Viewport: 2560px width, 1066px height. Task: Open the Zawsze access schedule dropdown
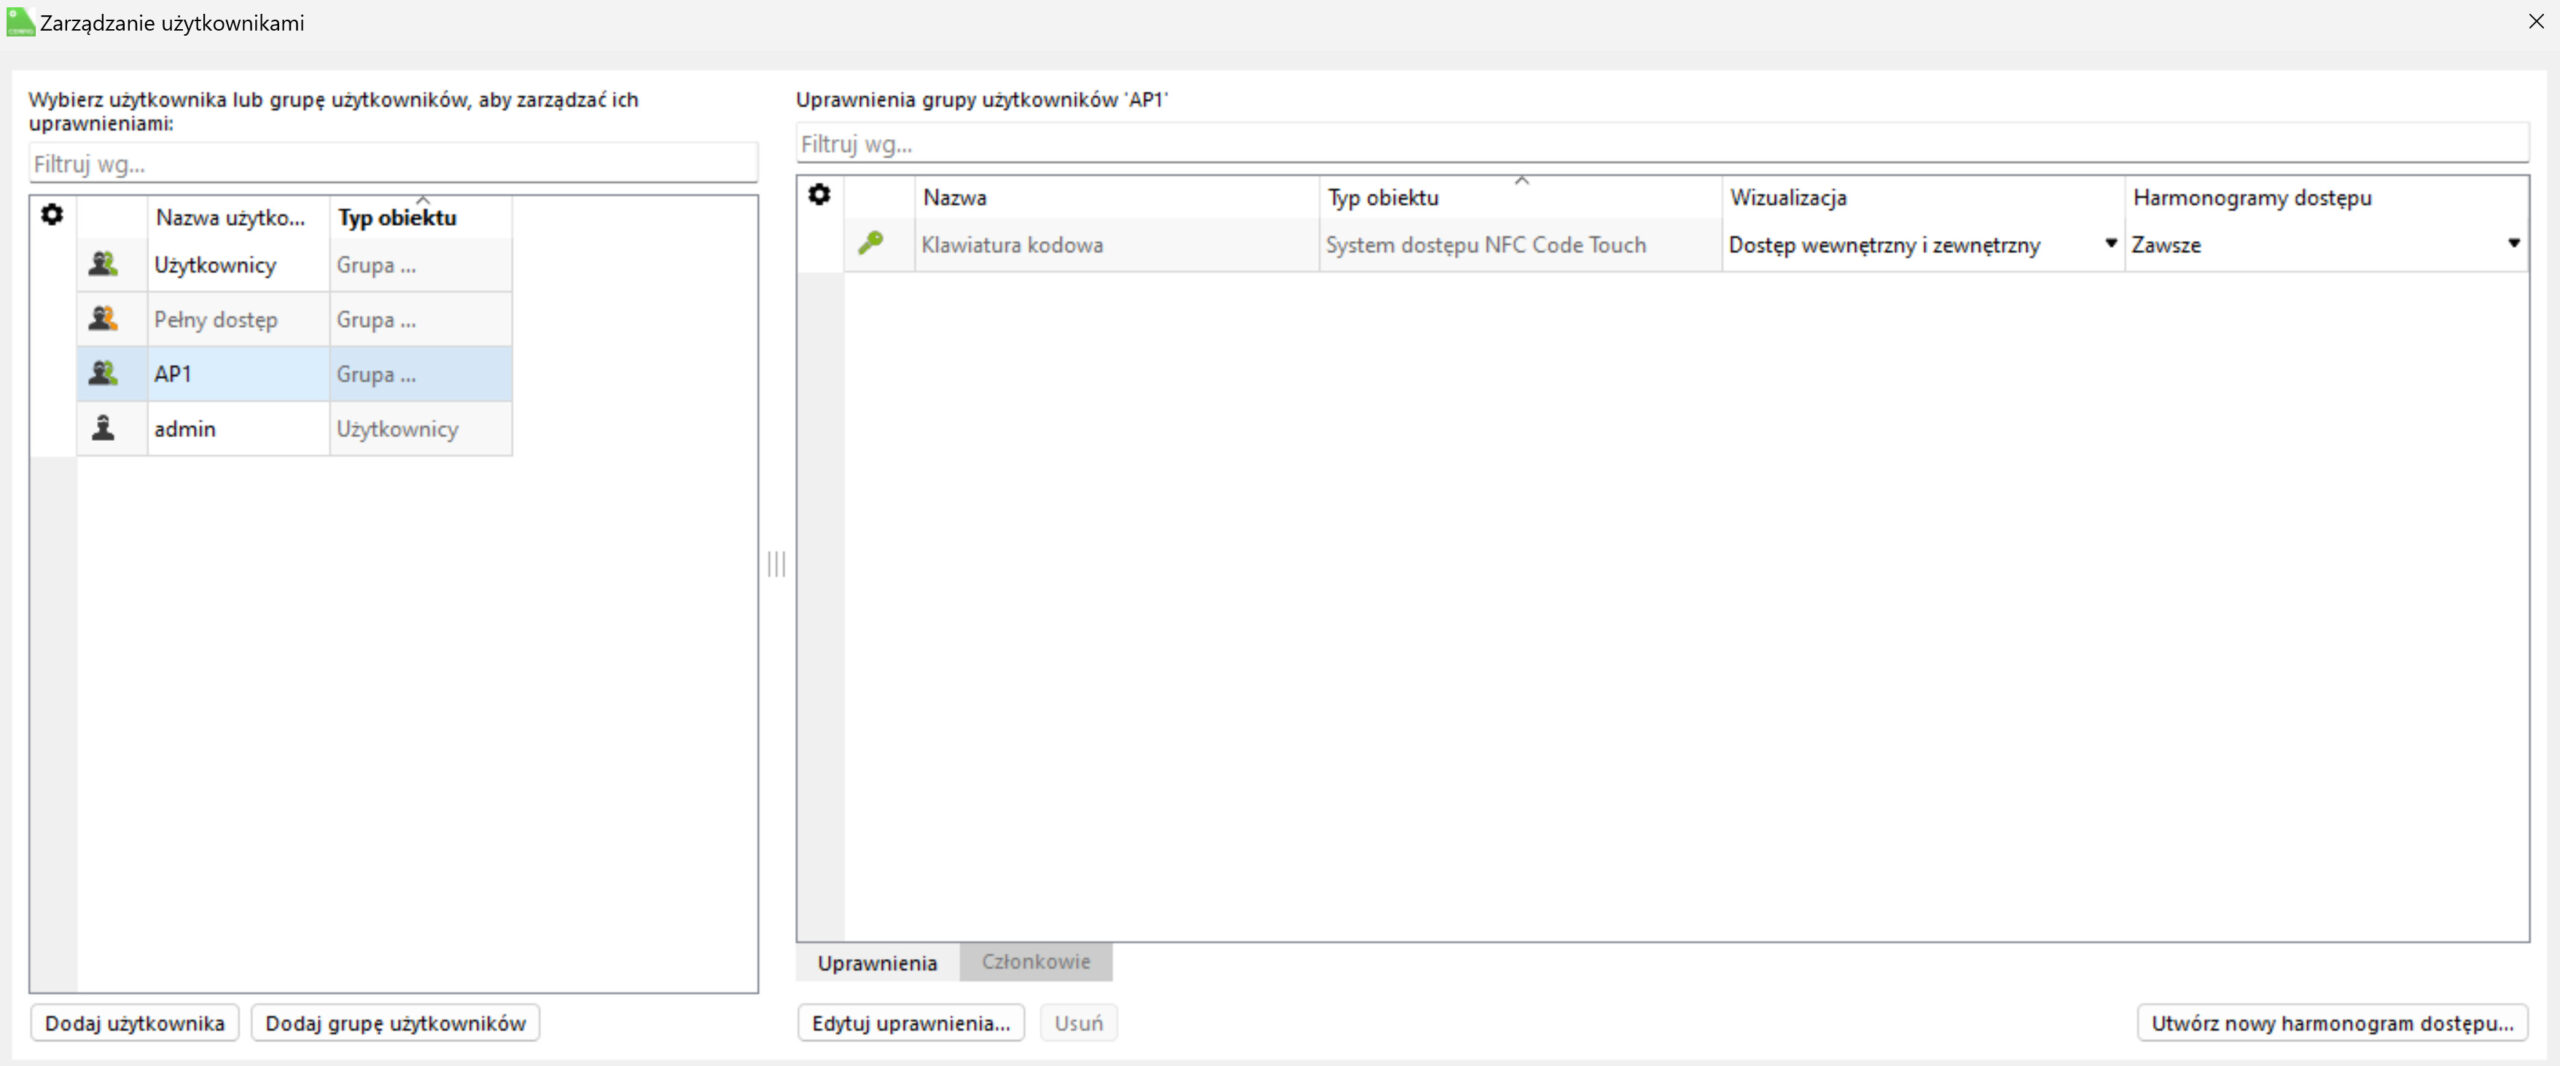[x=2513, y=243]
